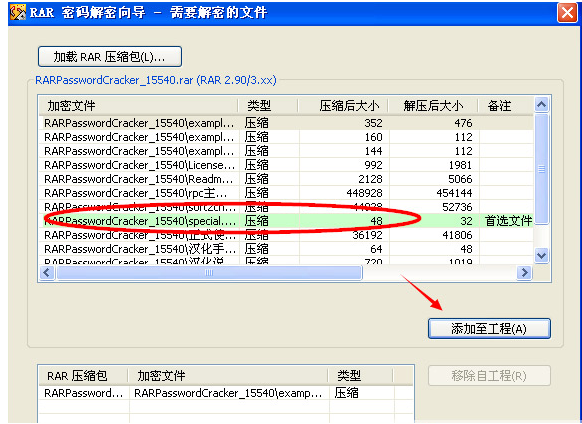Click the 类型 column header in project list

(x=361, y=376)
